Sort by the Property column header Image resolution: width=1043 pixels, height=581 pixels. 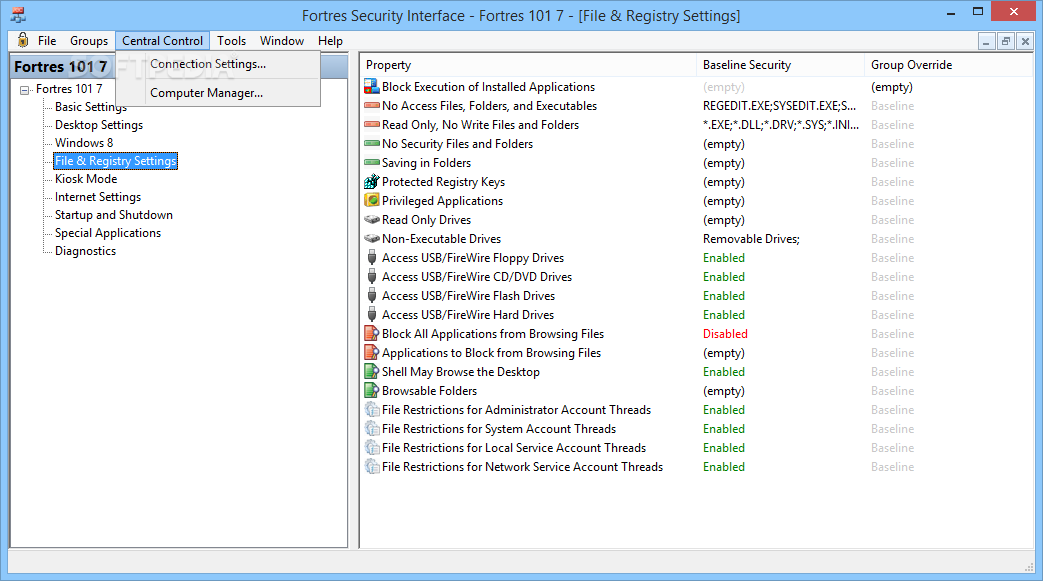click(x=528, y=65)
